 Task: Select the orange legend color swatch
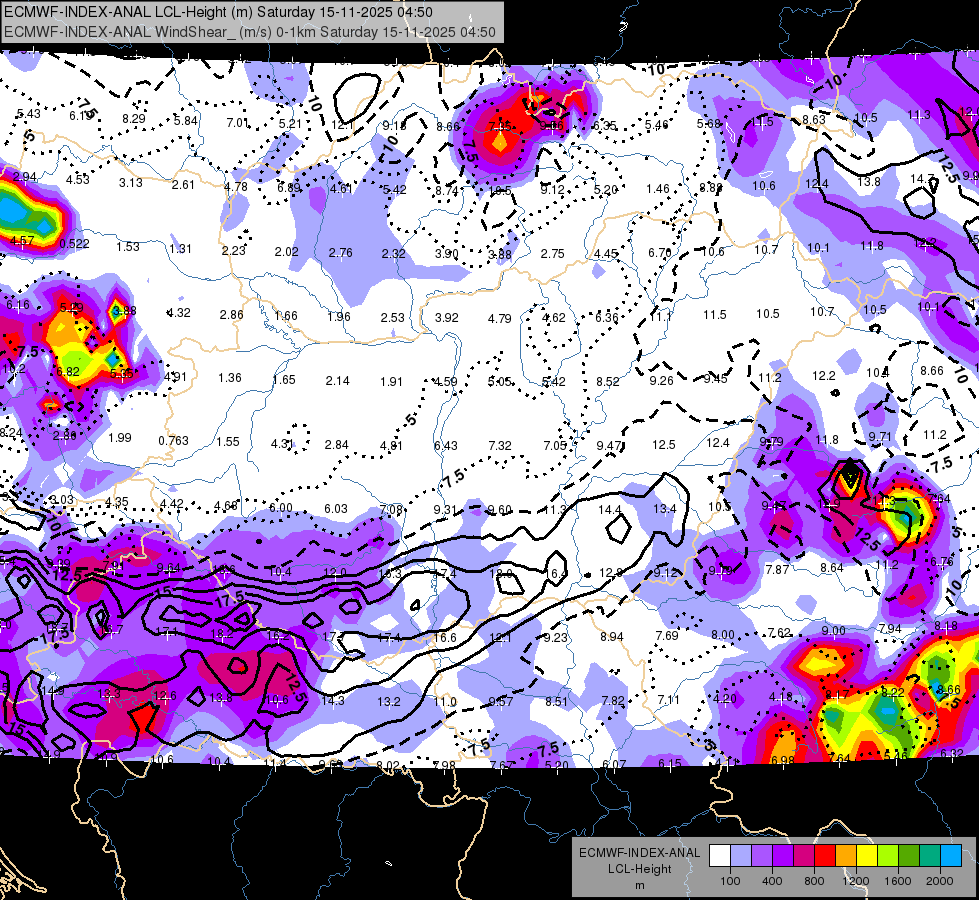846,856
